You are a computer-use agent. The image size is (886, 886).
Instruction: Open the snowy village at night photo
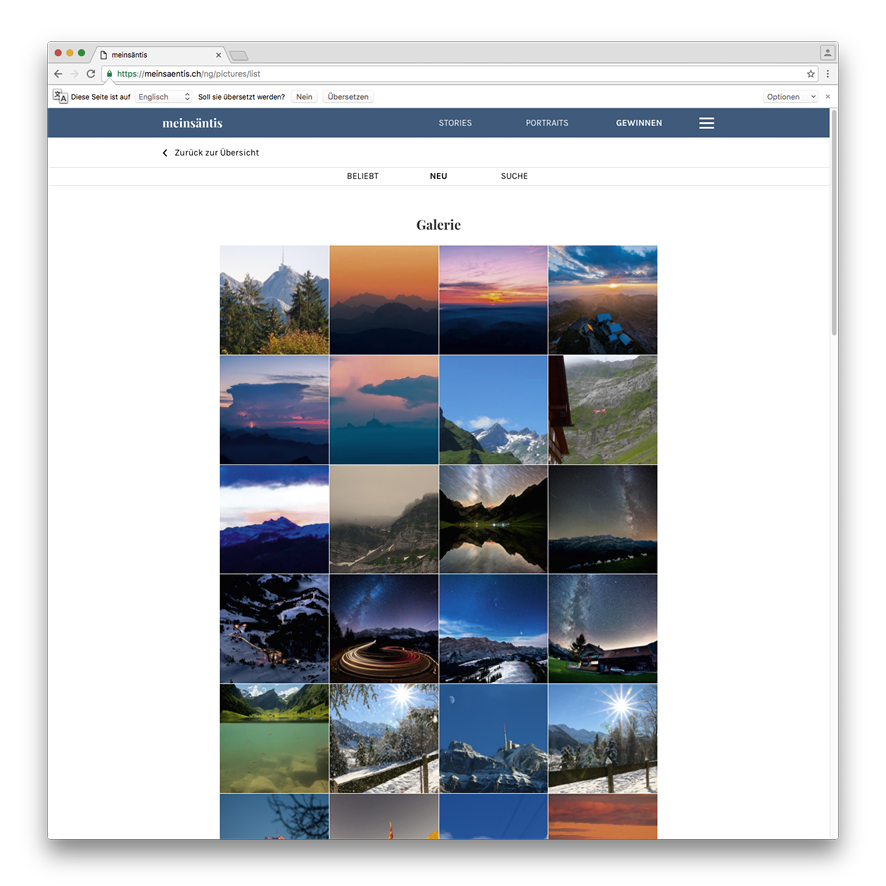(275, 629)
